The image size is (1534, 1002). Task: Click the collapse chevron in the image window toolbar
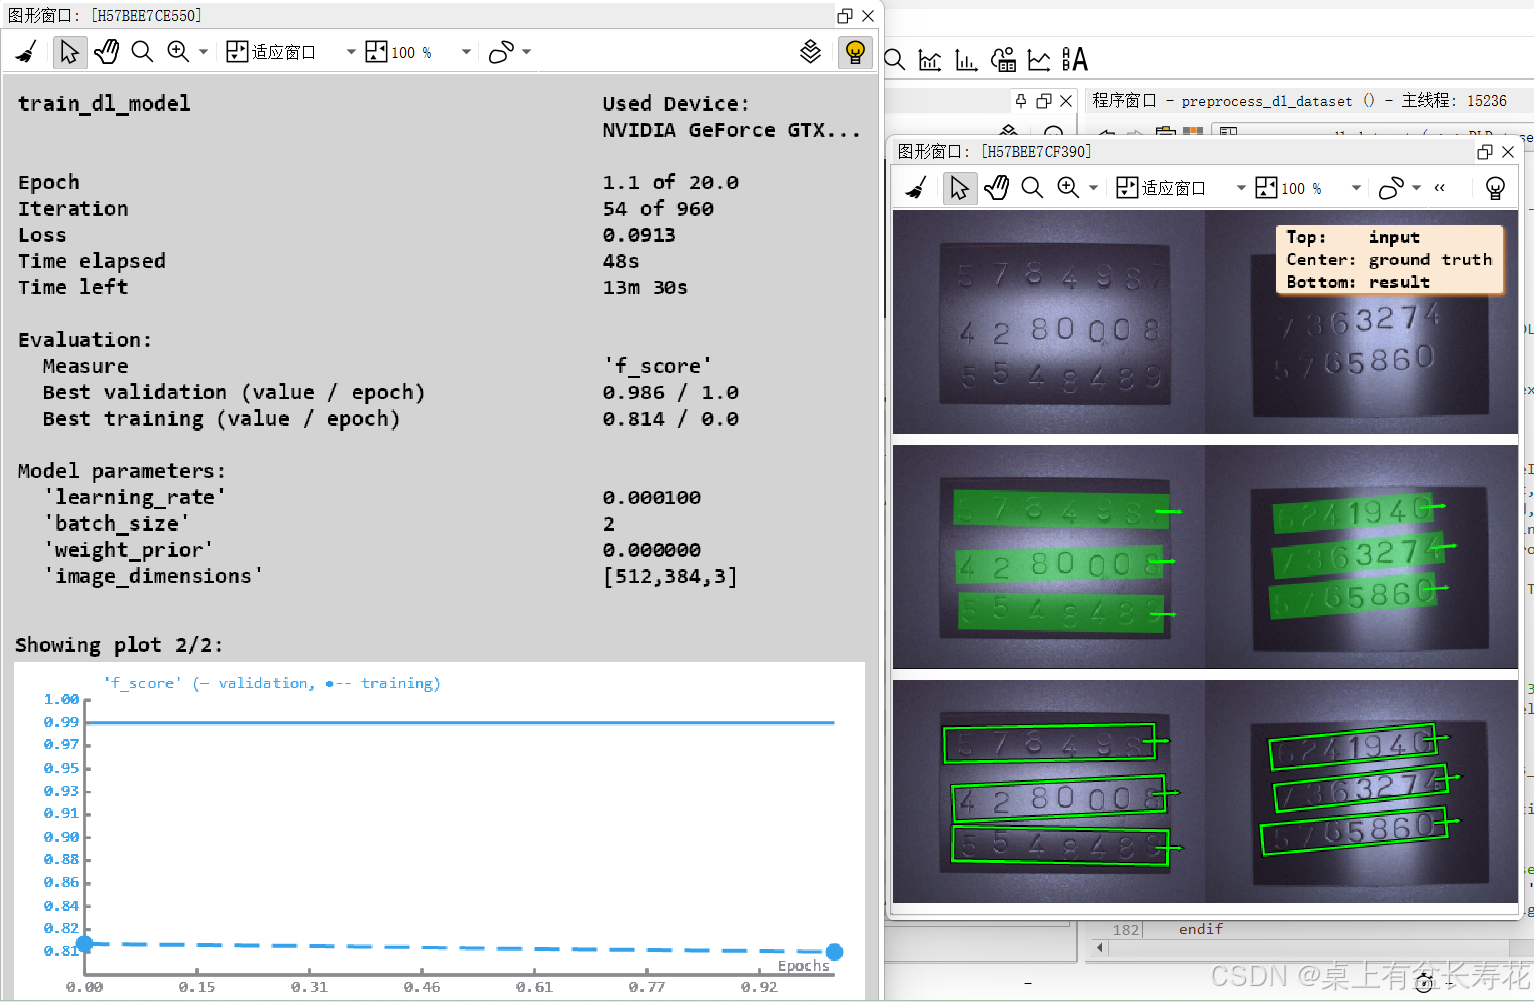1440,187
